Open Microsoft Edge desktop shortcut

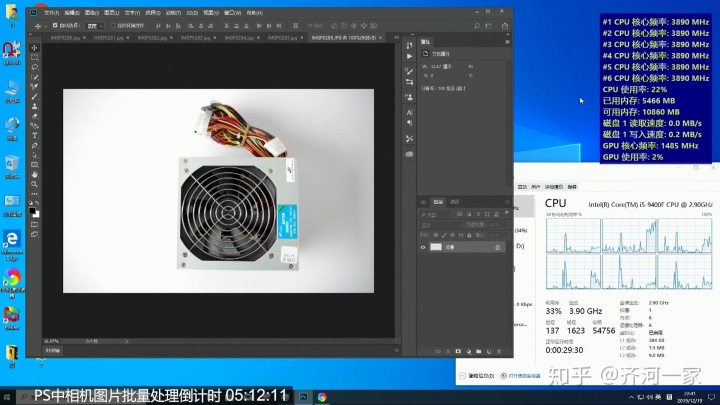12,246
